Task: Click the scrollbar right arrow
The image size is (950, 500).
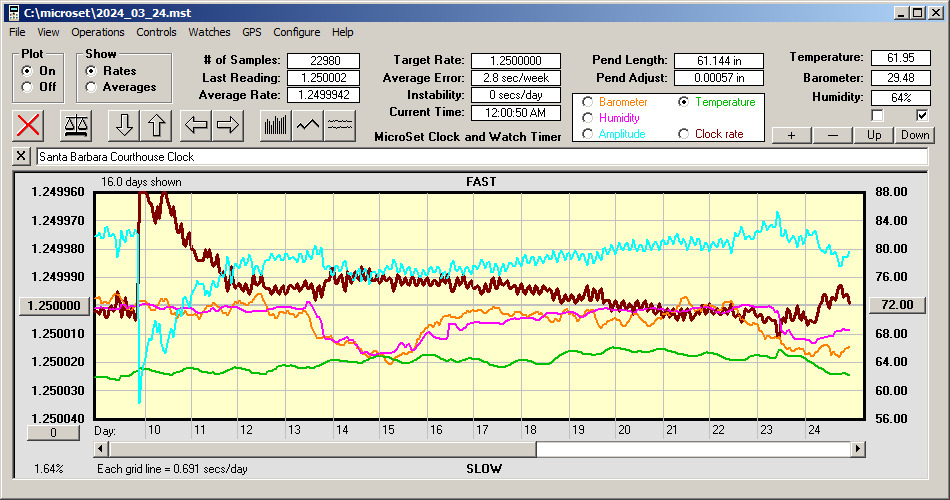Action: click(x=857, y=449)
